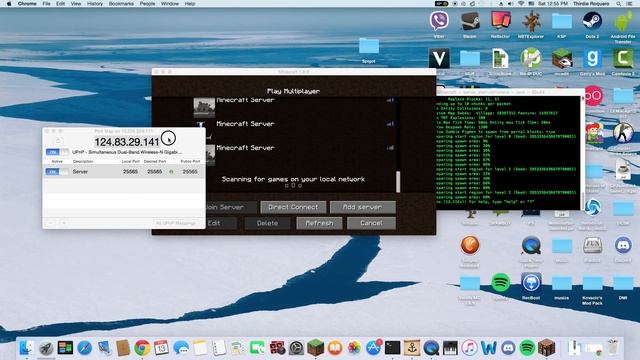Click the date and time in menu bar
The image size is (640, 360).
pyautogui.click(x=553, y=4)
